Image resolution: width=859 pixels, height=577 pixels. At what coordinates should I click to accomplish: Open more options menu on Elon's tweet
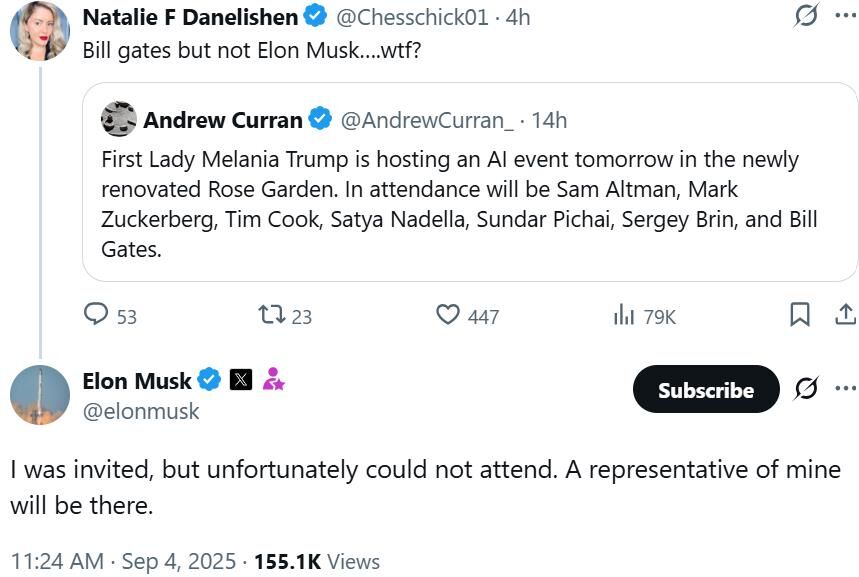[845, 388]
